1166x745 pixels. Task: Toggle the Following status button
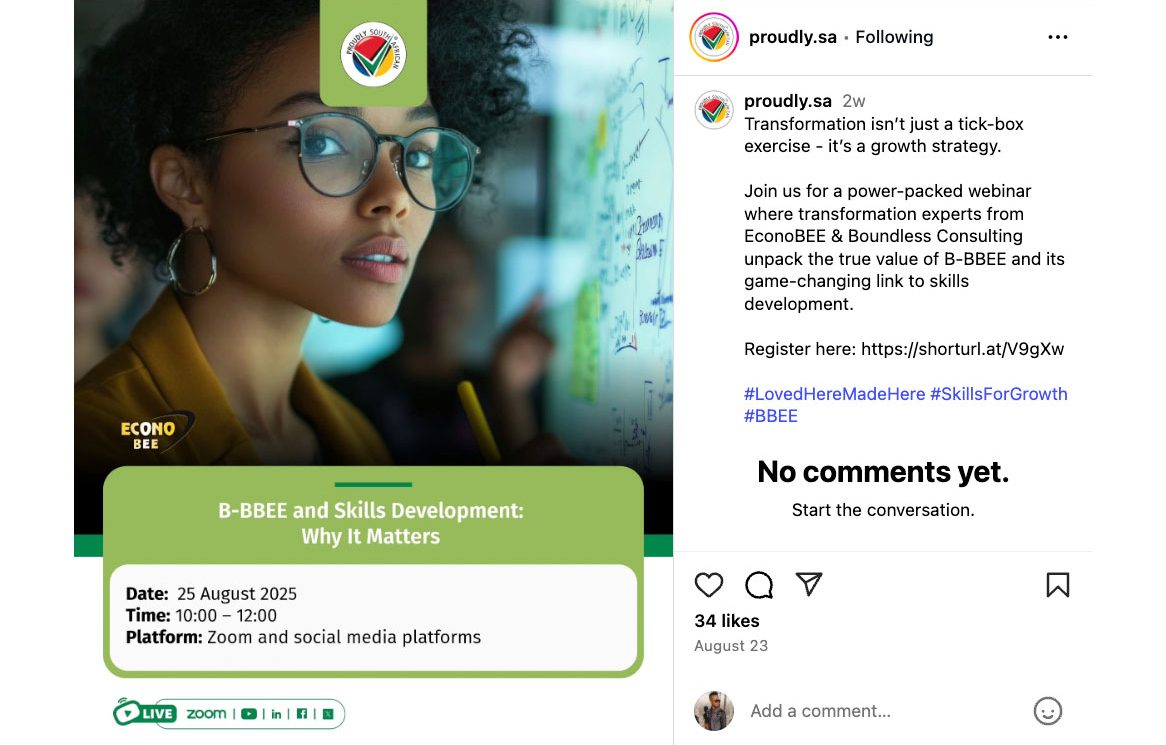[894, 37]
